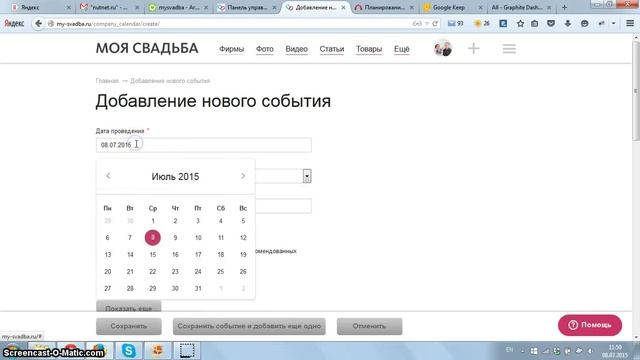
Task: Open the dropdown arrow beside calendar
Action: 307,176
